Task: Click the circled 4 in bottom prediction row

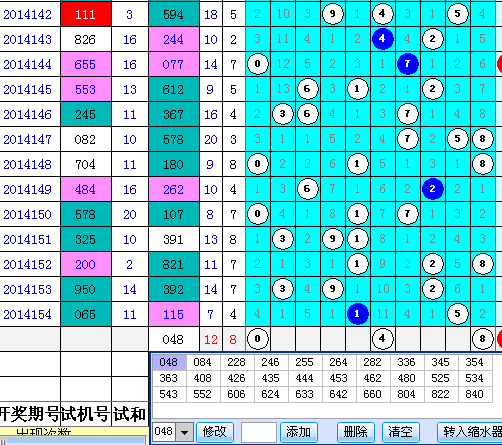Action: pos(382,339)
